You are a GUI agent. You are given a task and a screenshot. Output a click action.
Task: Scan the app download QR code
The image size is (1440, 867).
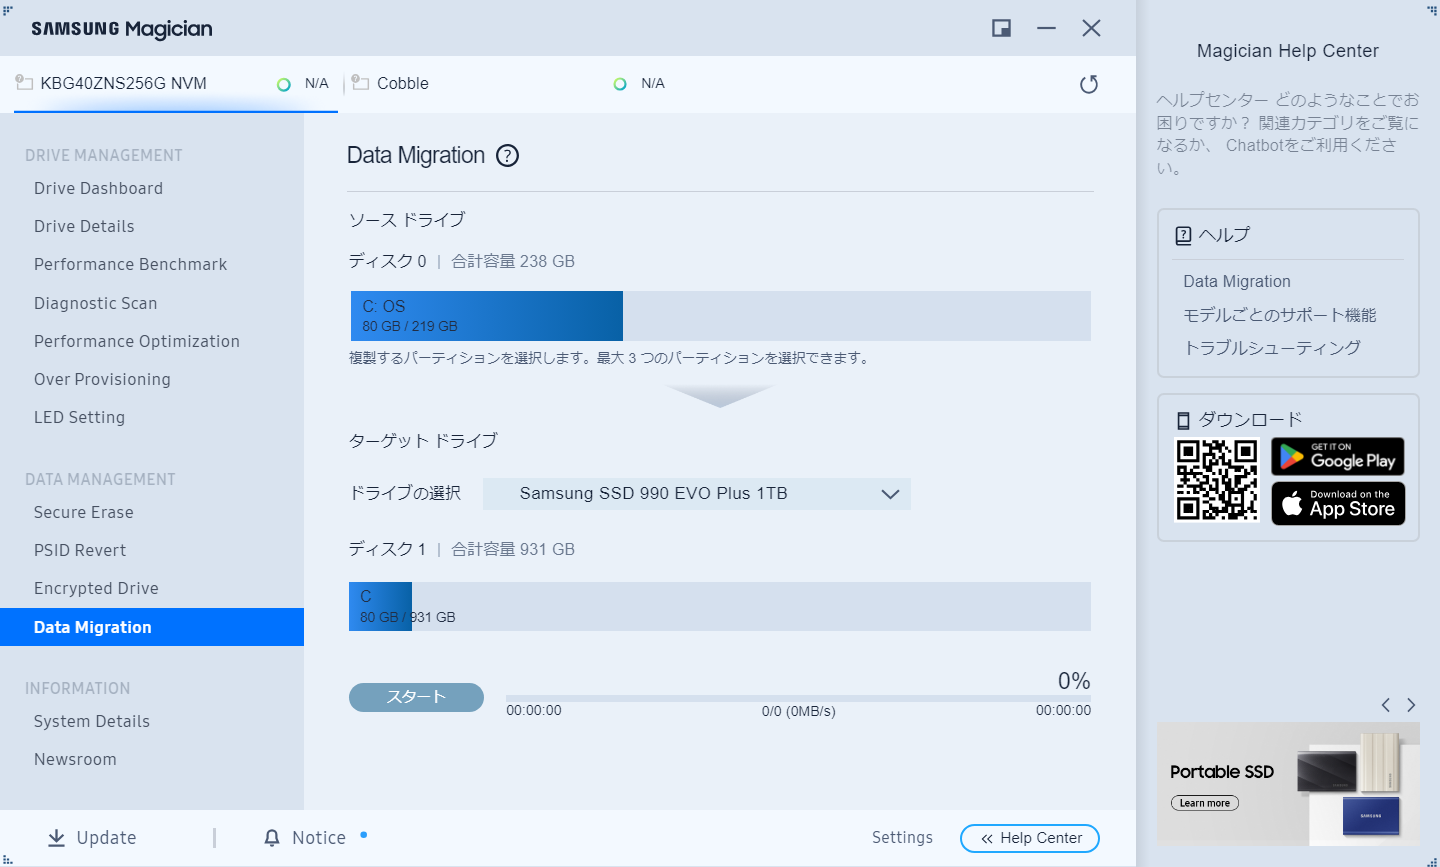(1216, 480)
